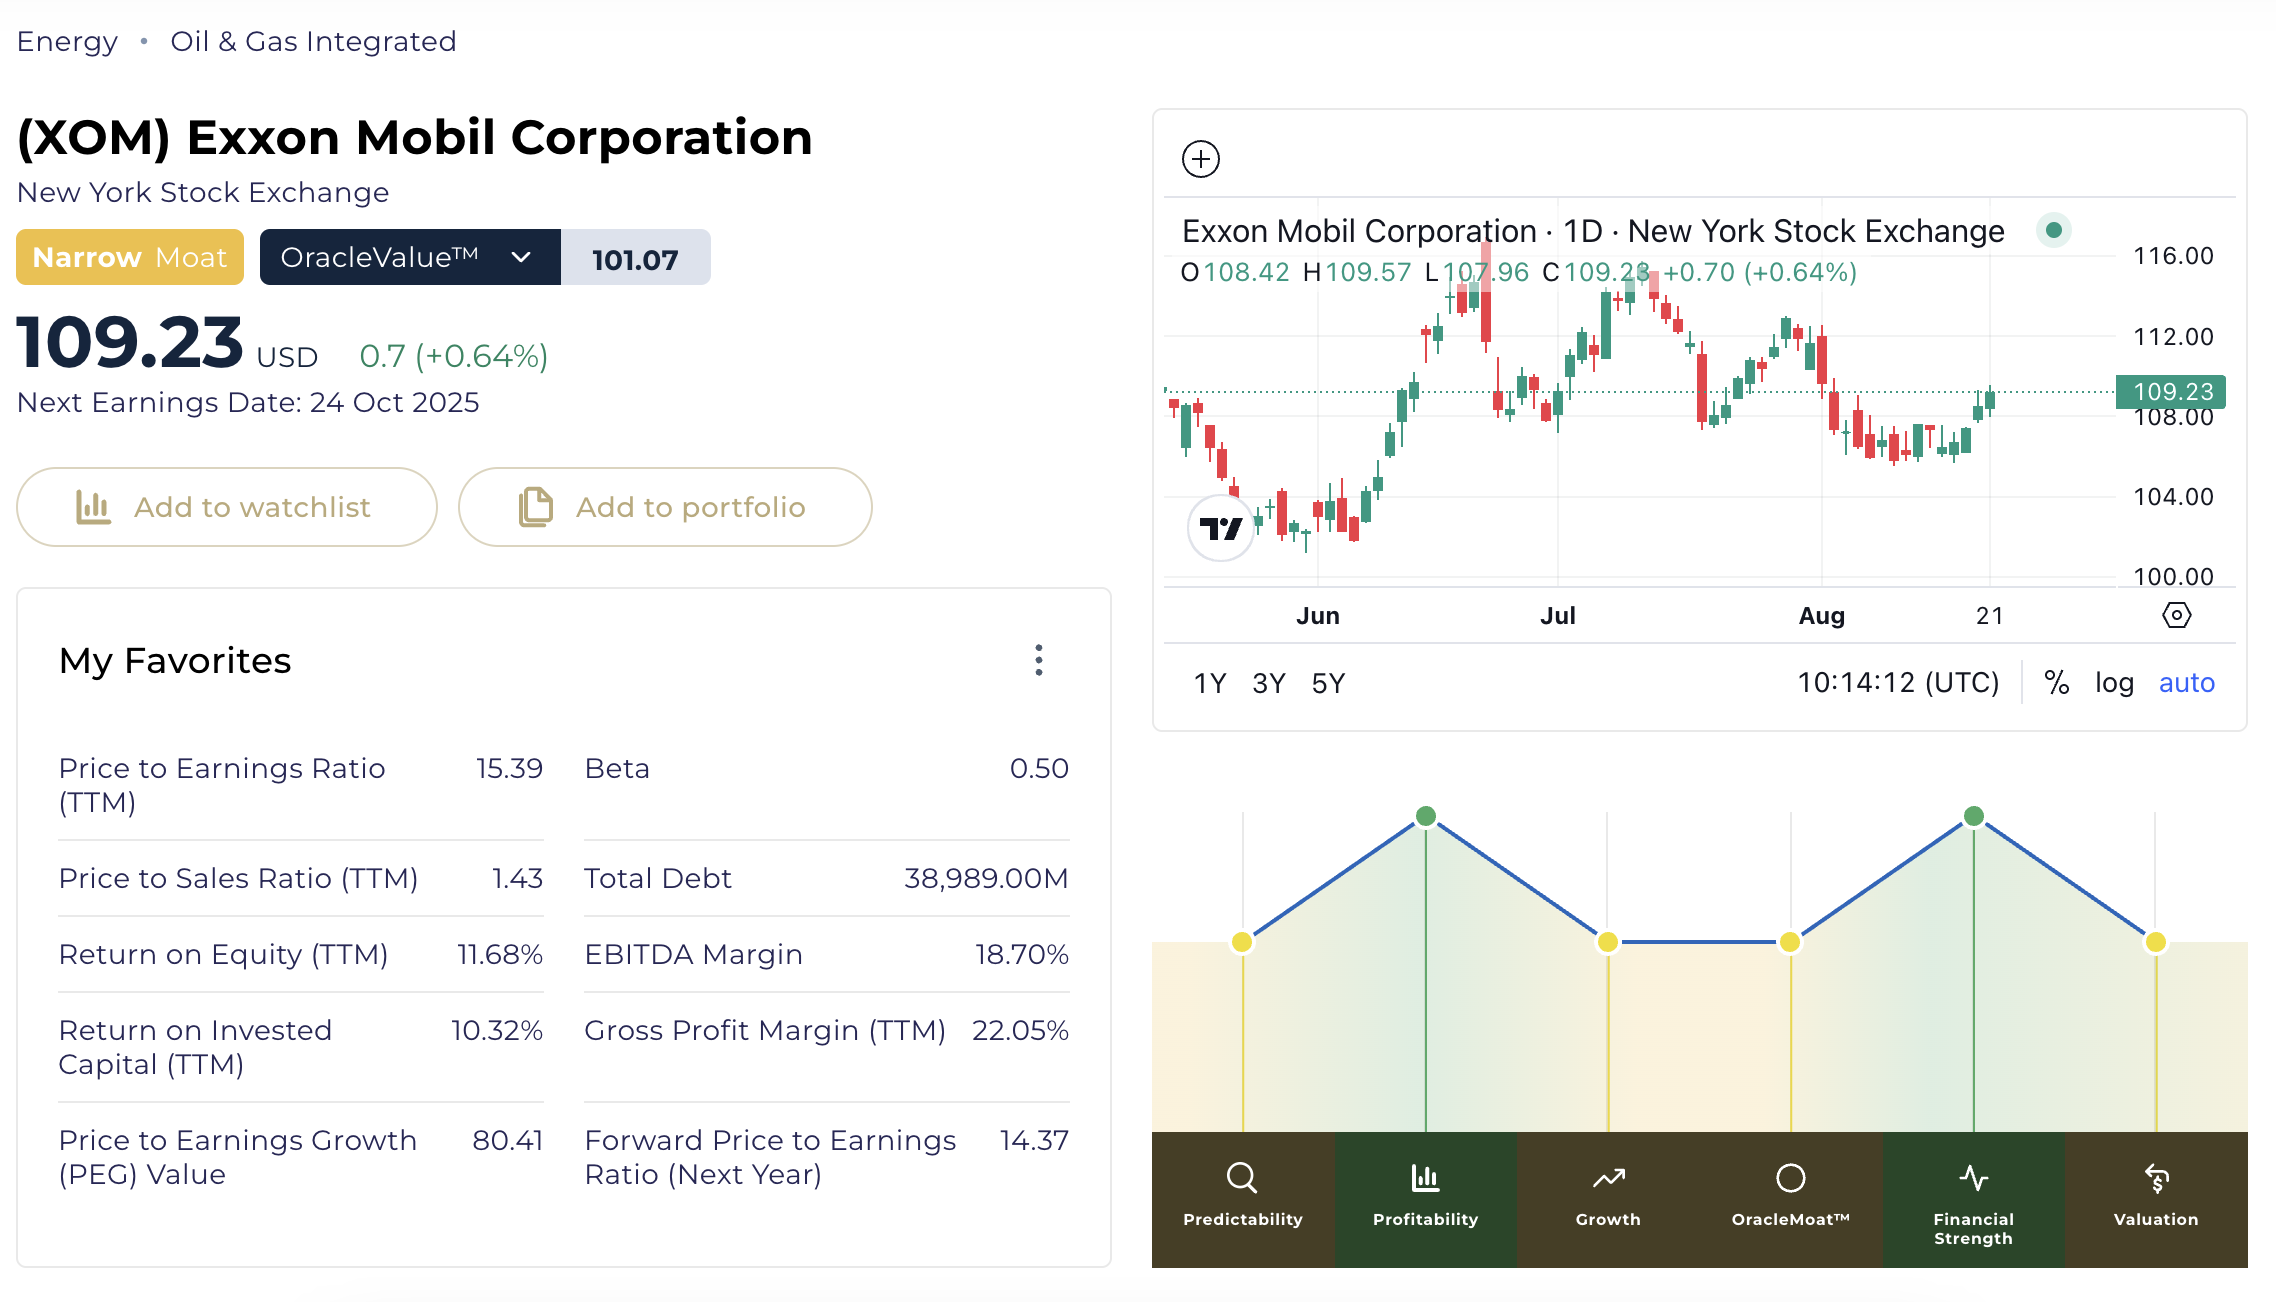This screenshot has height=1302, width=2276.
Task: Click Return on Equity (TTM) label
Action: [x=223, y=954]
